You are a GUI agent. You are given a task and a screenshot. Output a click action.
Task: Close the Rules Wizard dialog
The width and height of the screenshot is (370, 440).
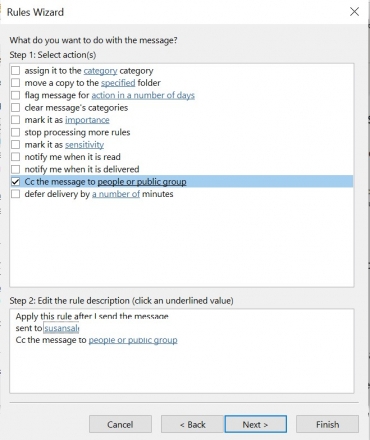point(354,12)
